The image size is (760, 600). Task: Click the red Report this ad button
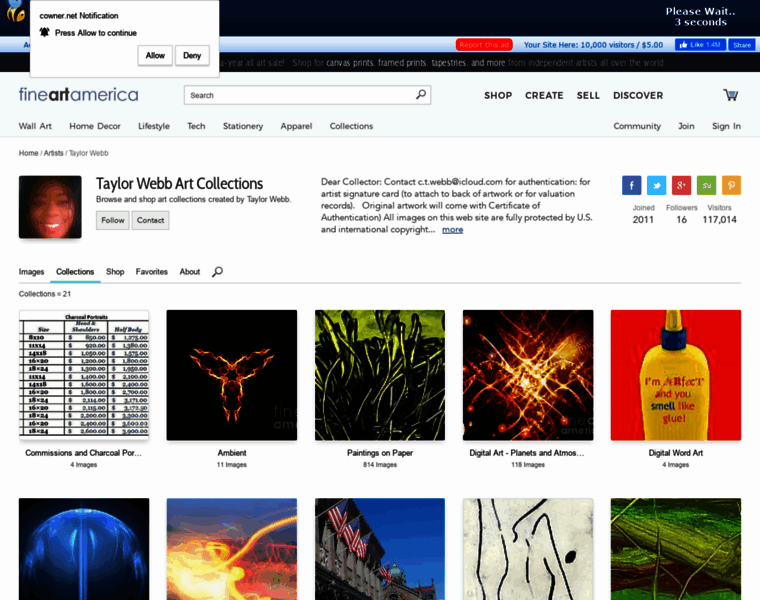pos(484,45)
